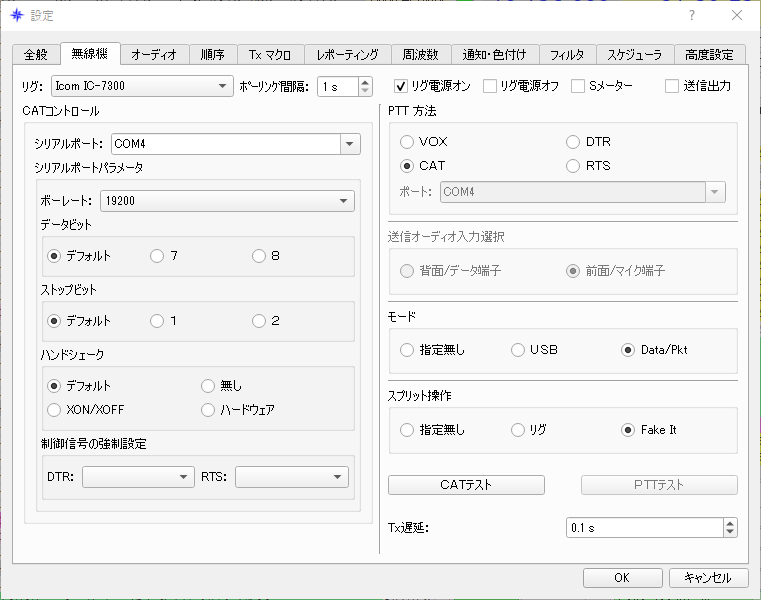Viewport: 761px width, 600px height.
Task: Open the オーディオ tab
Action: tap(154, 54)
